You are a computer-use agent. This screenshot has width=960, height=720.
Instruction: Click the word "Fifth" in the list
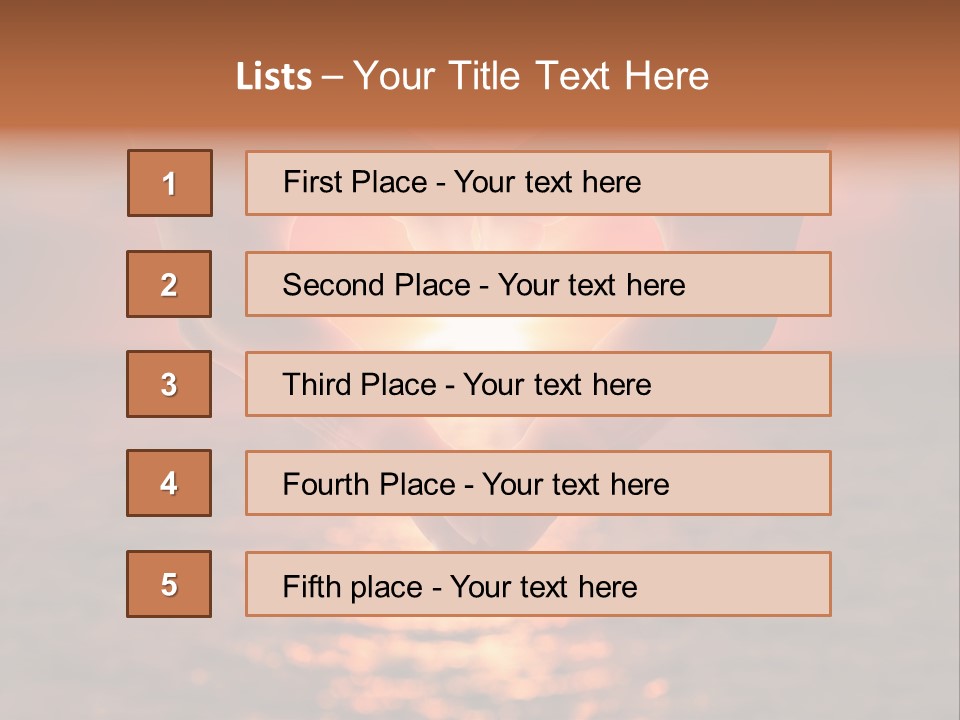(311, 586)
